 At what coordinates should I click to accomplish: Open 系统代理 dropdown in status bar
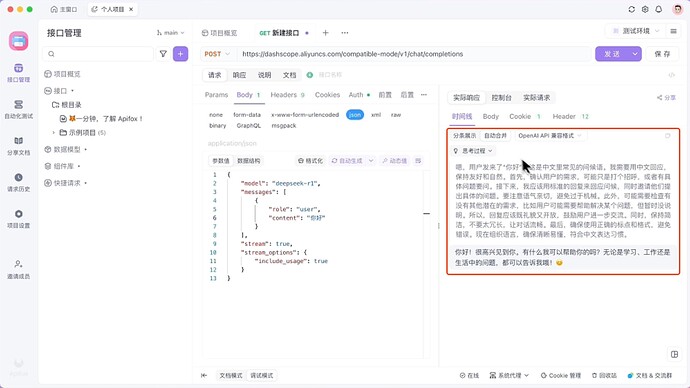pos(509,375)
